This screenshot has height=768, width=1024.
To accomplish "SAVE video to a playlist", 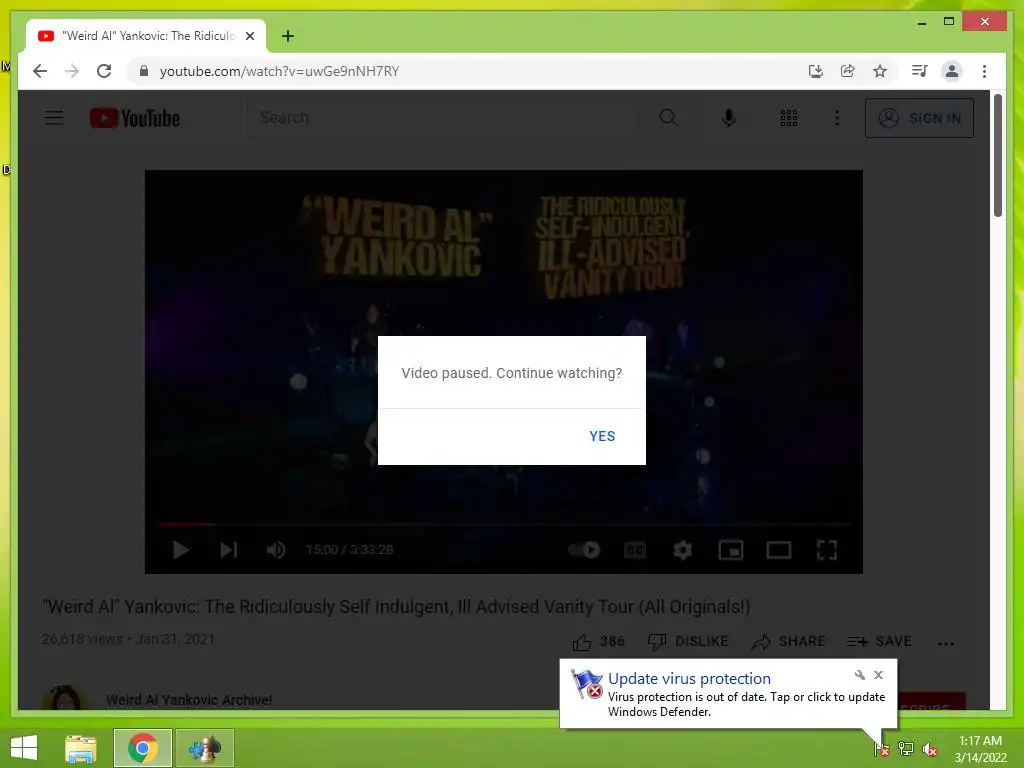I will (879, 641).
